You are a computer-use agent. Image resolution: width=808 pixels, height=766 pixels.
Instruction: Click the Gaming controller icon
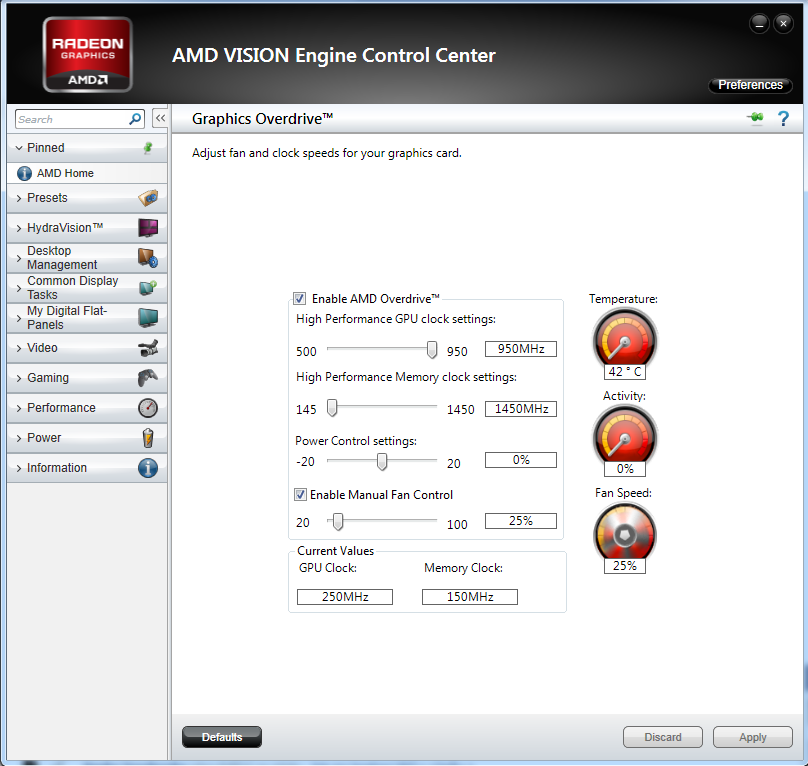point(148,378)
